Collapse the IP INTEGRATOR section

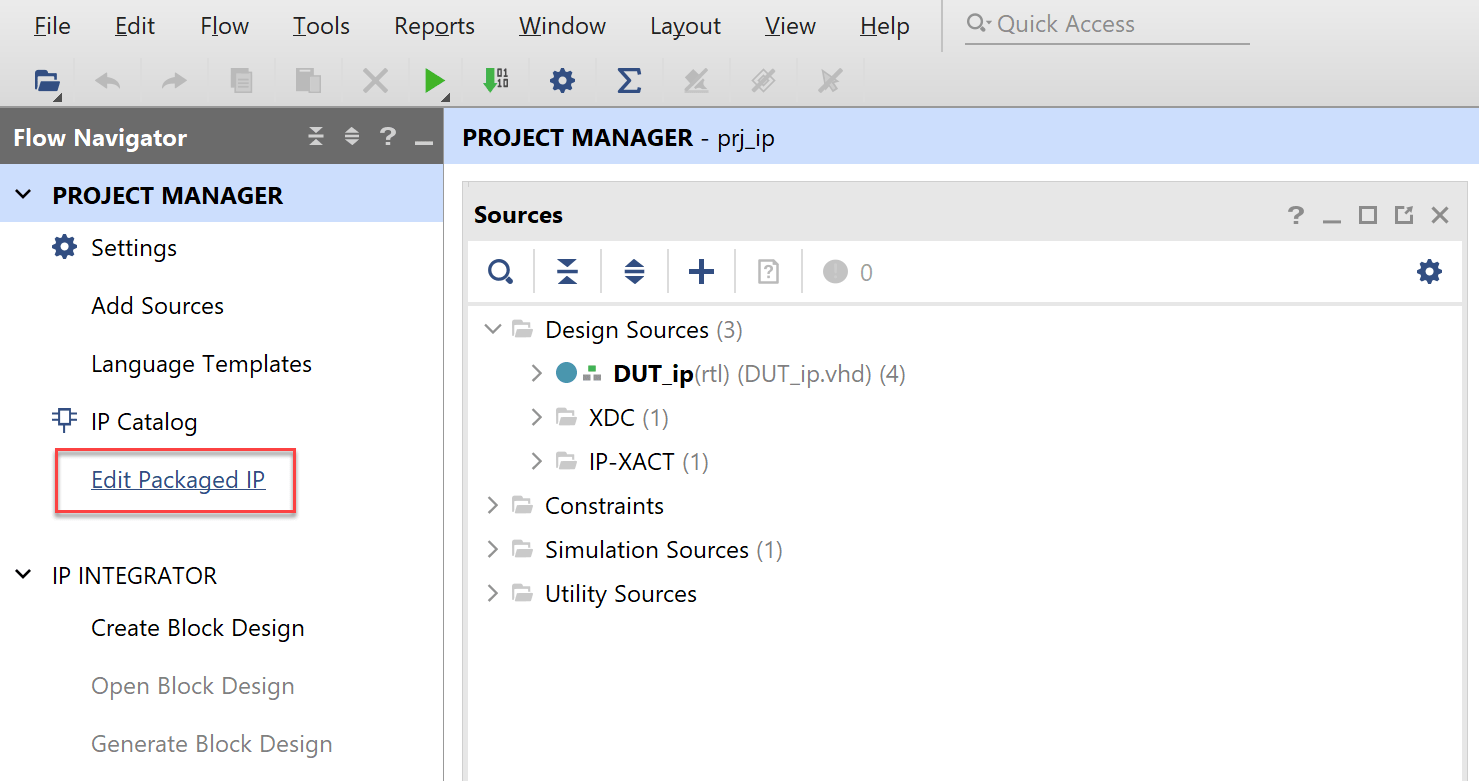tap(24, 576)
